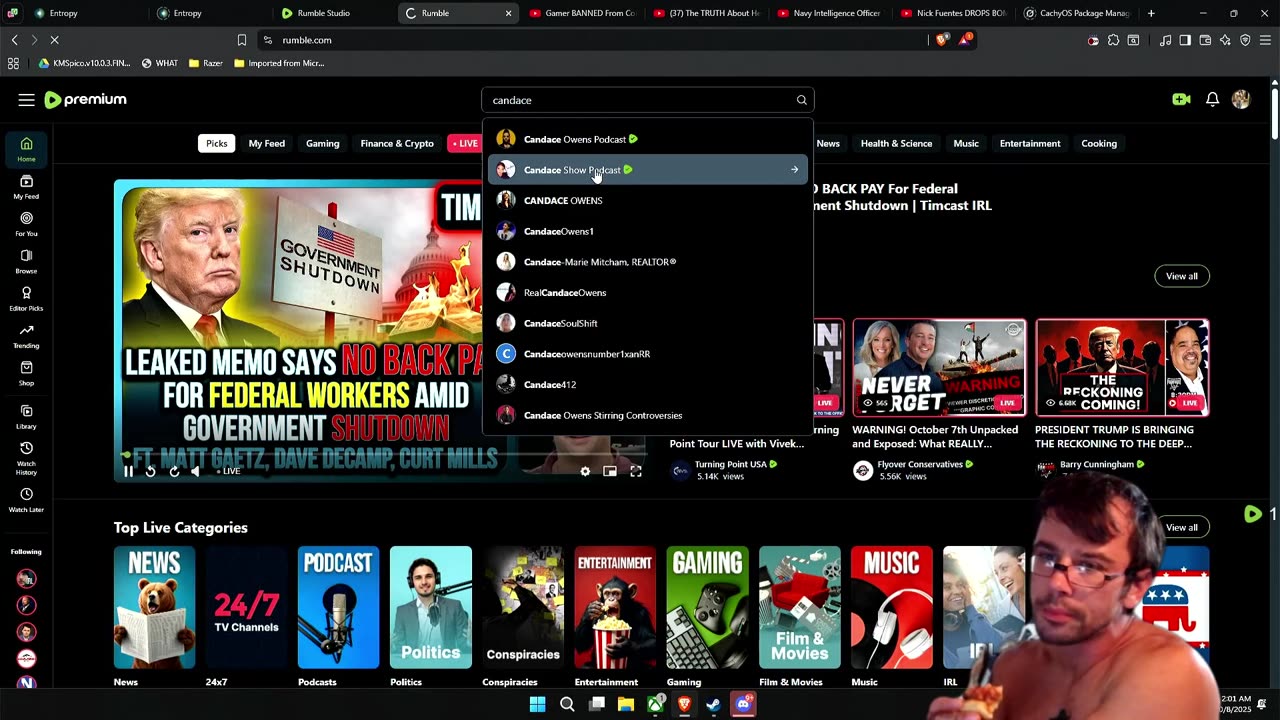This screenshot has width=1280, height=720.
Task: Select the Gaming category tab
Action: pos(323,143)
